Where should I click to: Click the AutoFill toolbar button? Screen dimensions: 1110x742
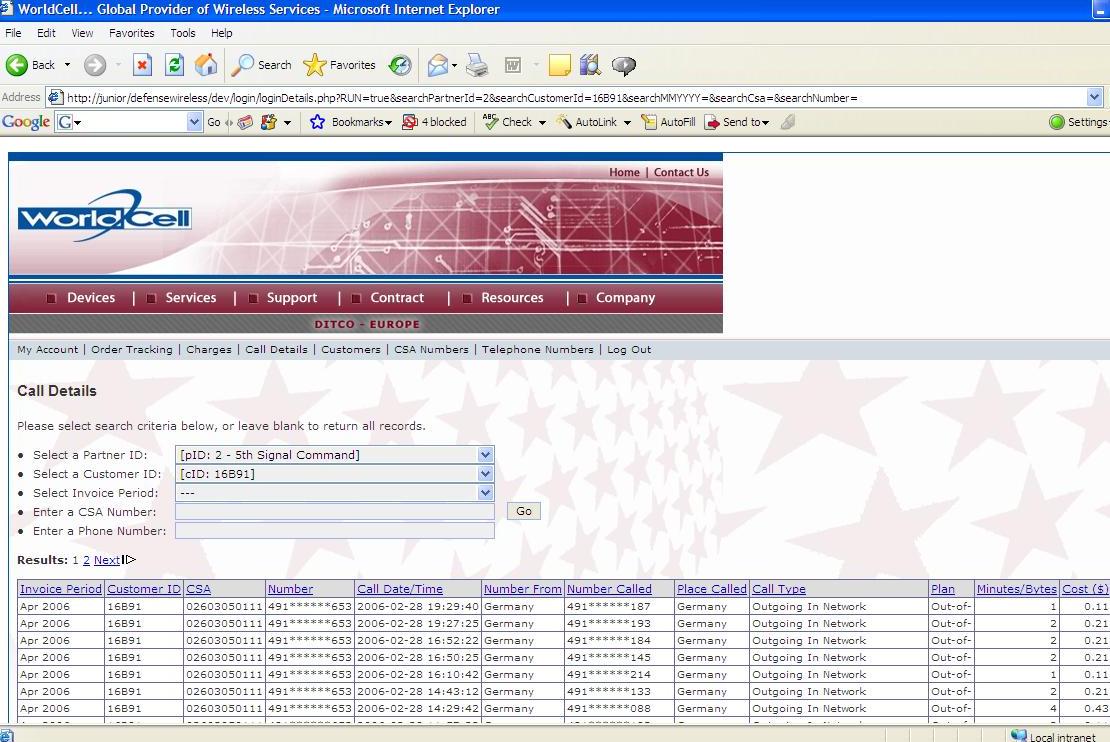[x=668, y=122]
